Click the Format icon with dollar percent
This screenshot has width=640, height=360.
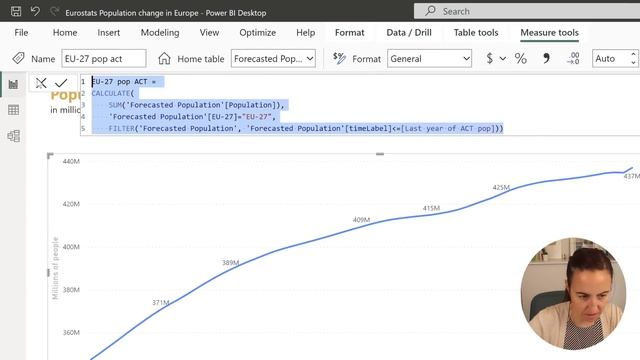339,58
